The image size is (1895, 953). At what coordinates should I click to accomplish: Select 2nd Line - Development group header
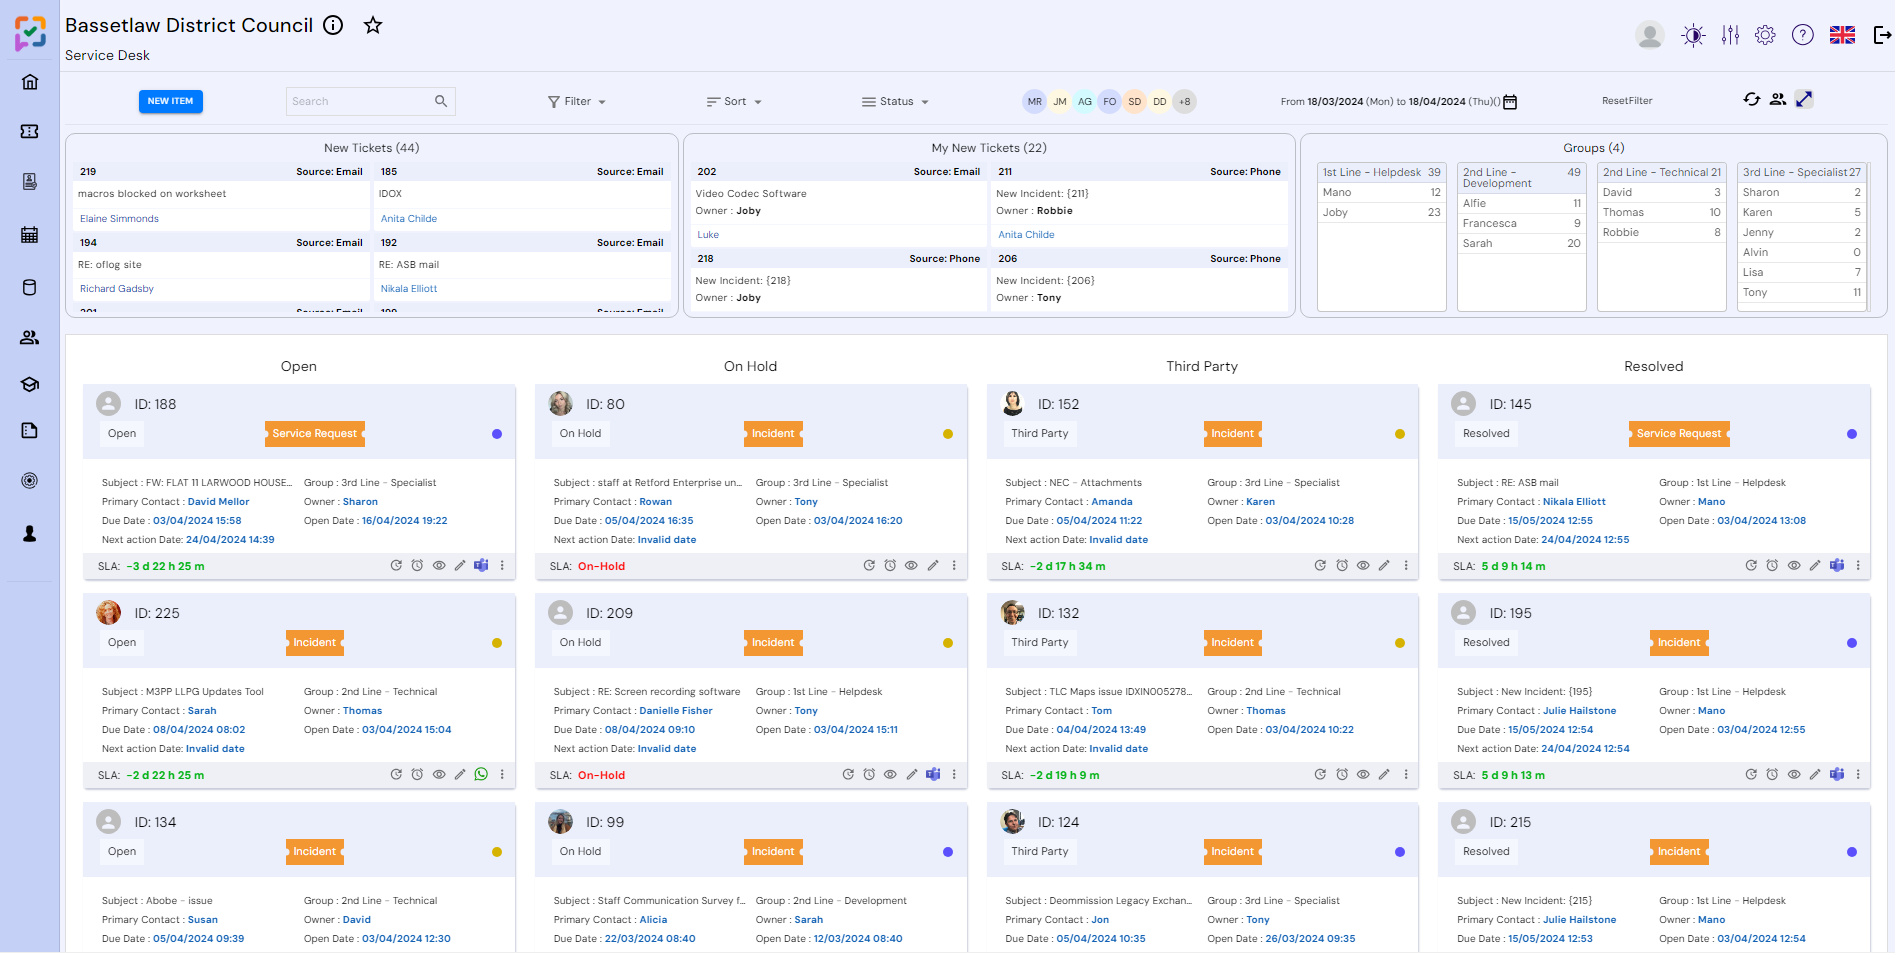click(x=1522, y=178)
